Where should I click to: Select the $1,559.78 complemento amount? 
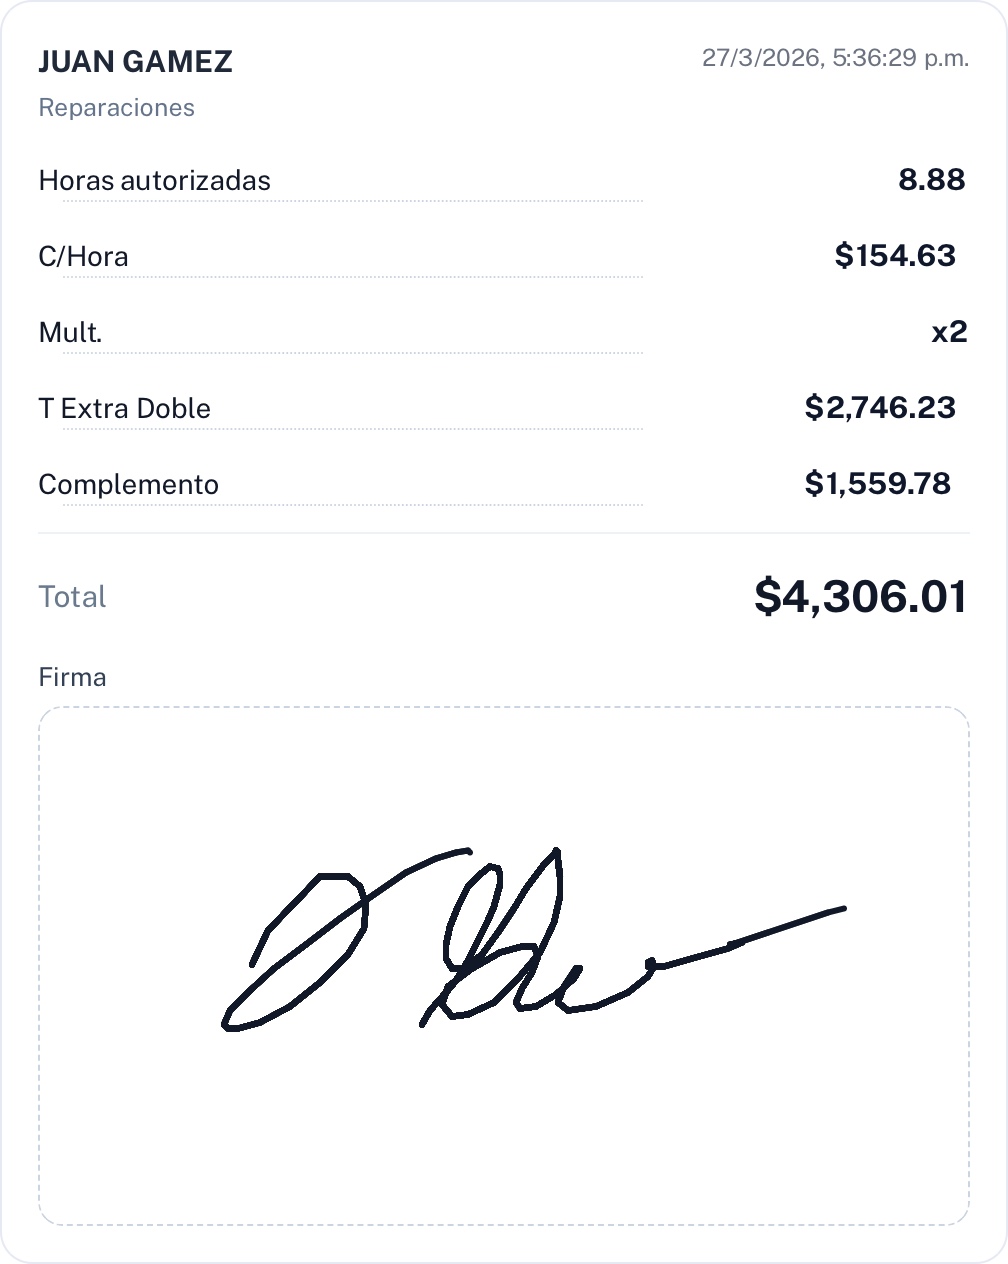click(877, 484)
